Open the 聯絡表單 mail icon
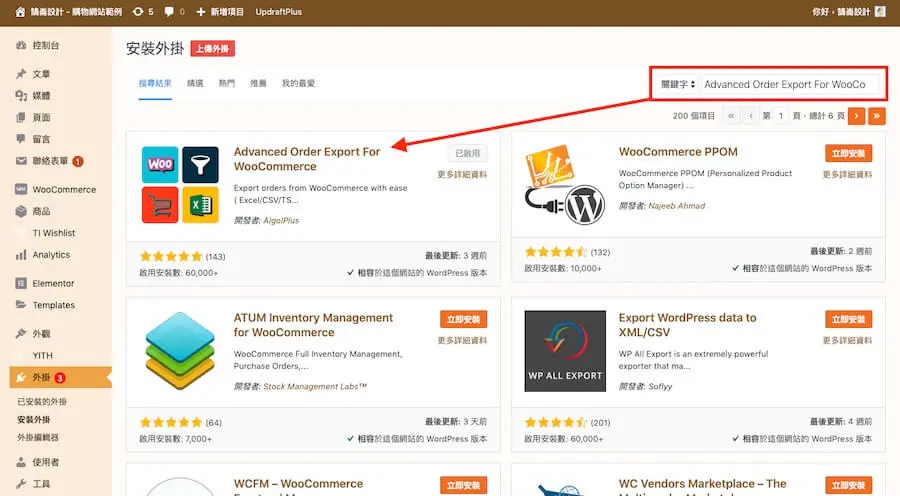 click(x=21, y=161)
